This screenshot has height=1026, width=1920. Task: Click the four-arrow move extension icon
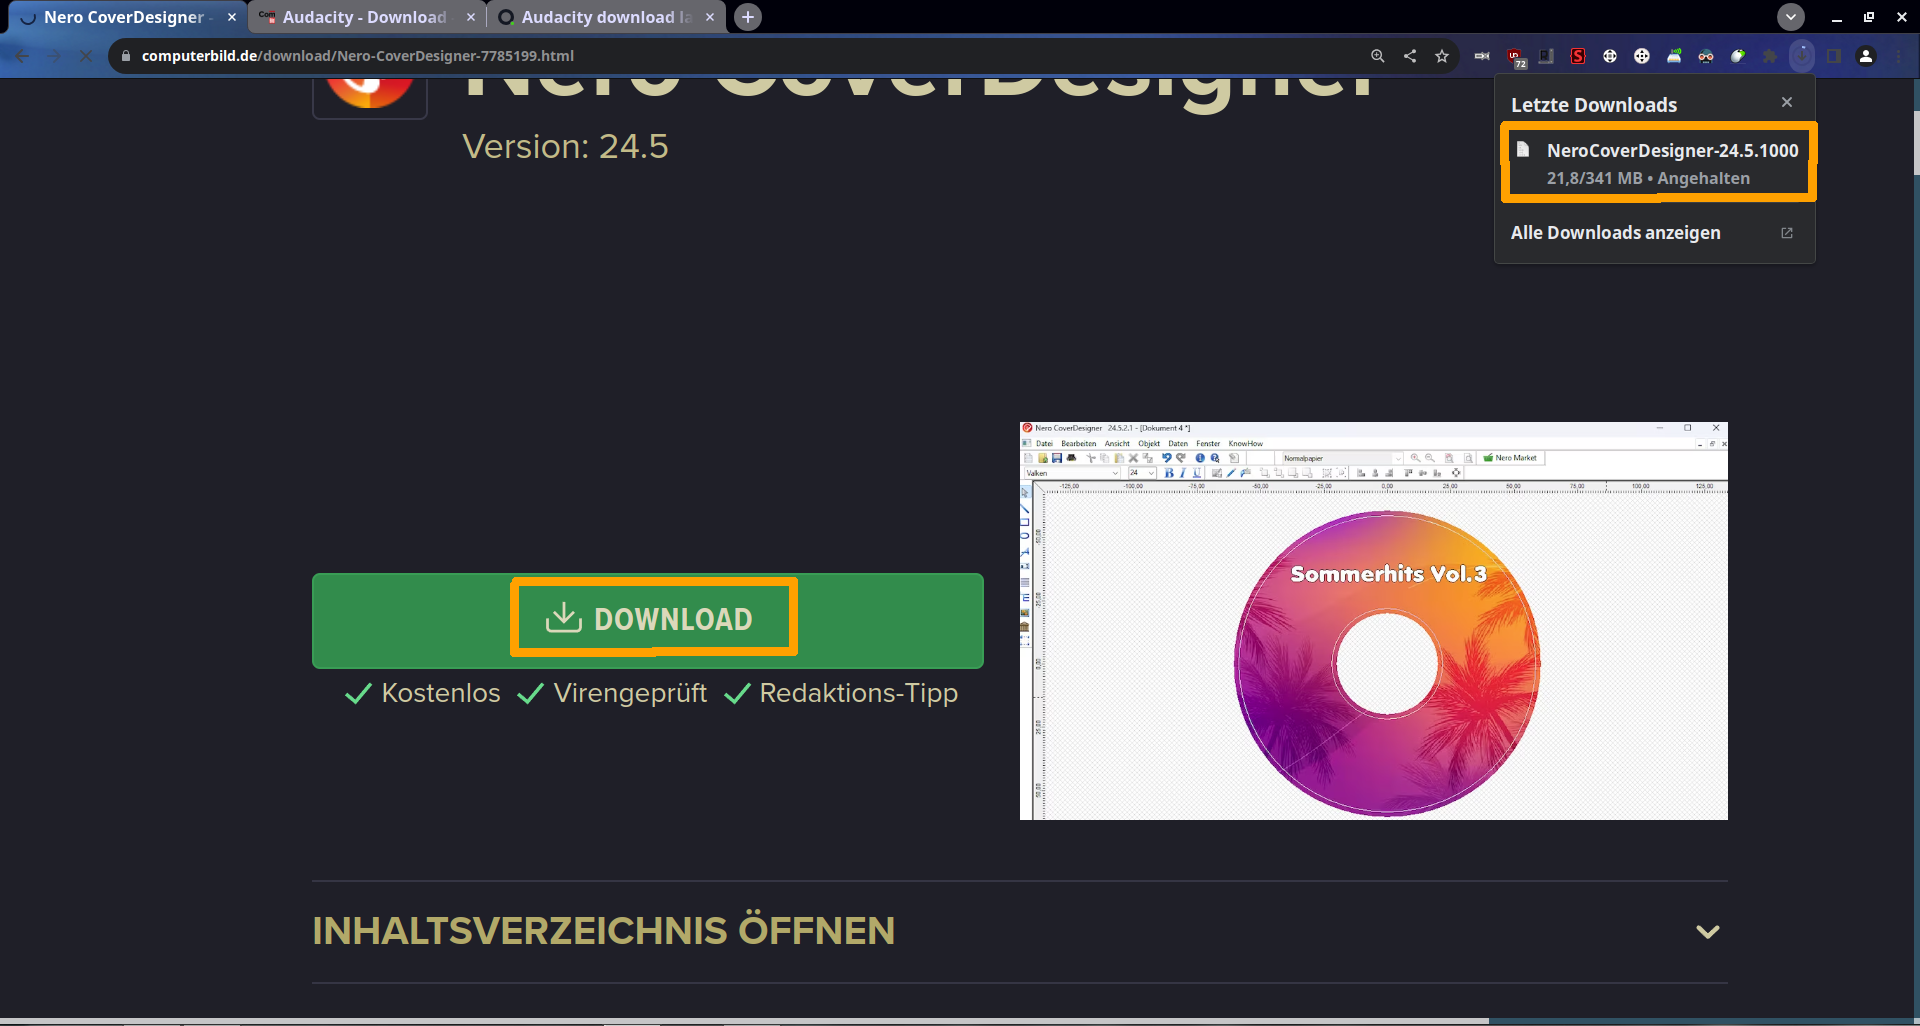pyautogui.click(x=1642, y=56)
